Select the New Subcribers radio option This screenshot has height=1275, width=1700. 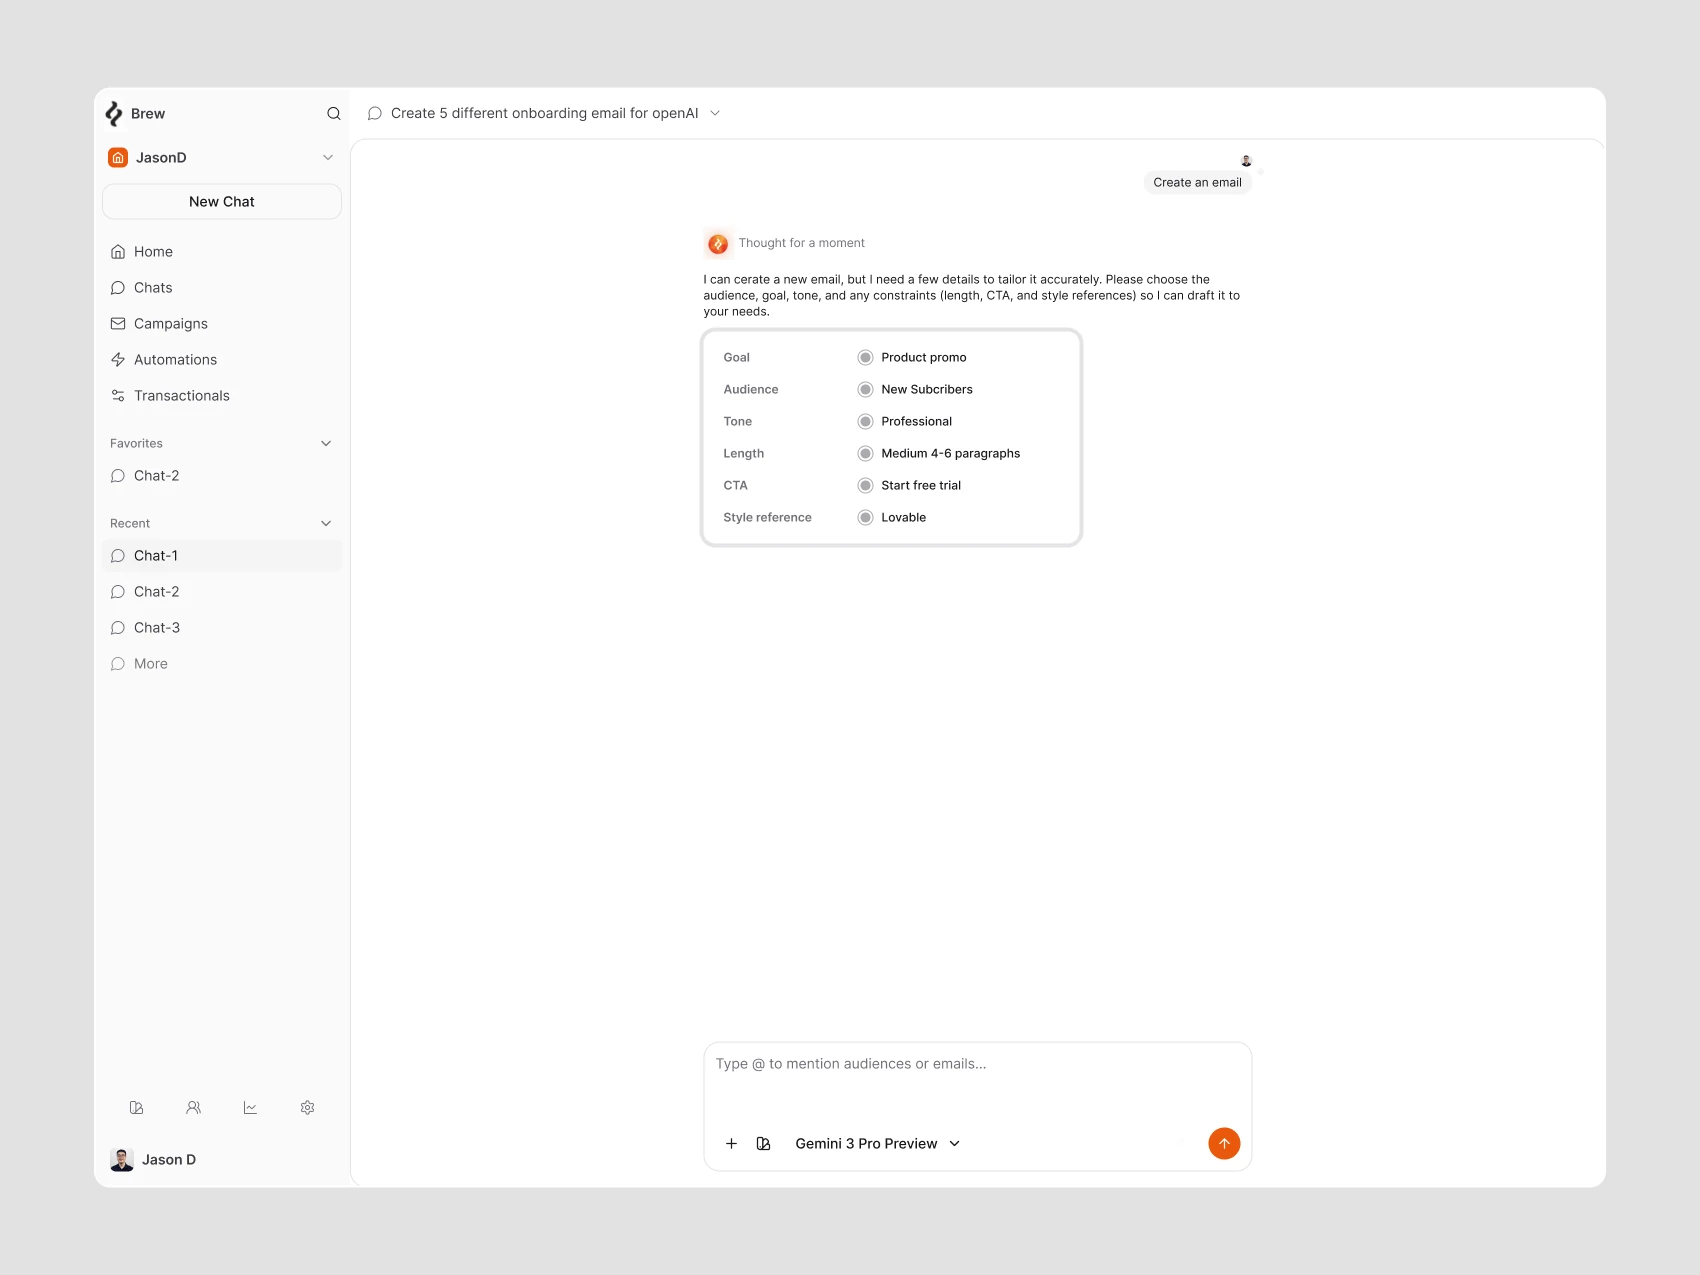[865, 390]
